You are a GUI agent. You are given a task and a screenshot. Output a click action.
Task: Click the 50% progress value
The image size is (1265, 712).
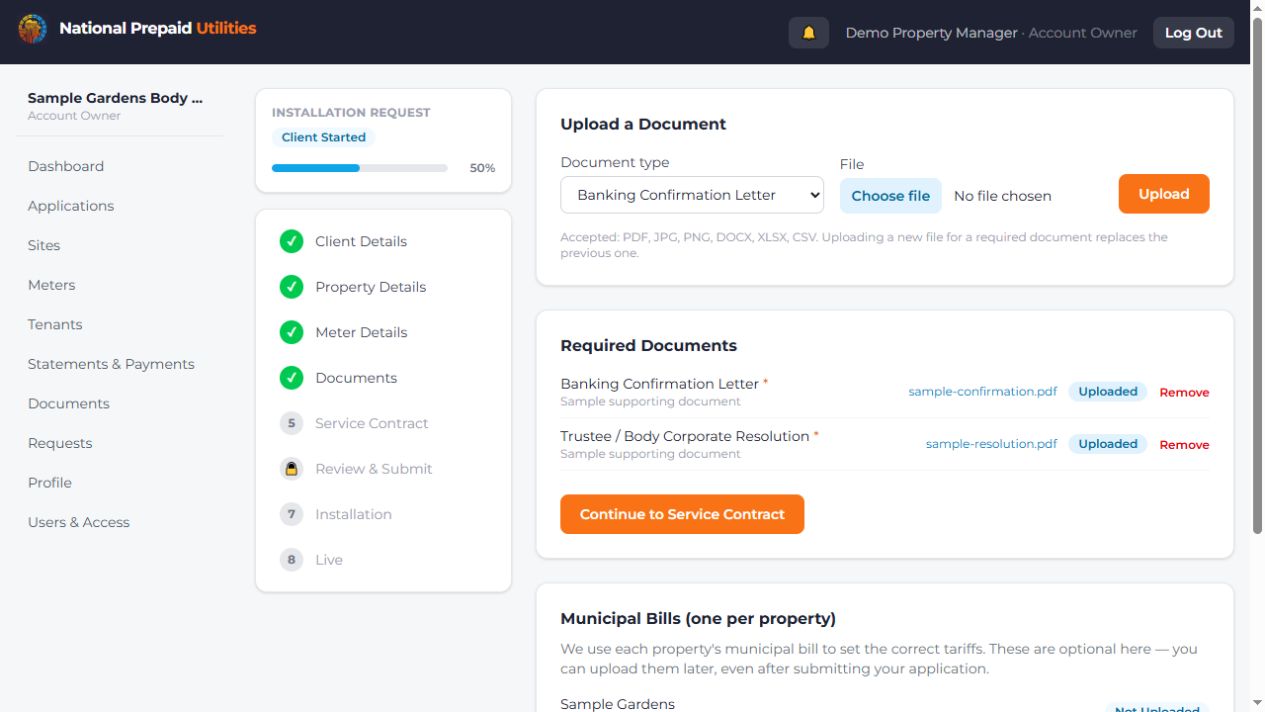(482, 168)
